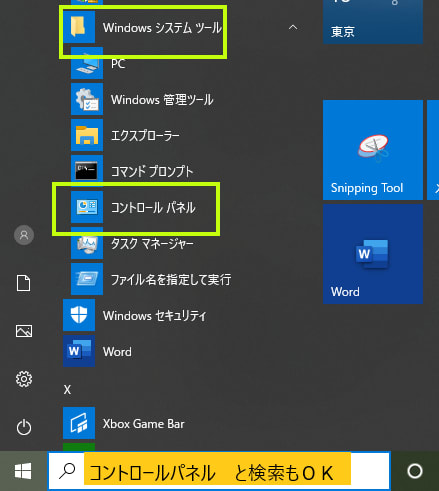The width and height of the screenshot is (439, 491).
Task: Open the Snipping Tool tile
Action: point(373,150)
